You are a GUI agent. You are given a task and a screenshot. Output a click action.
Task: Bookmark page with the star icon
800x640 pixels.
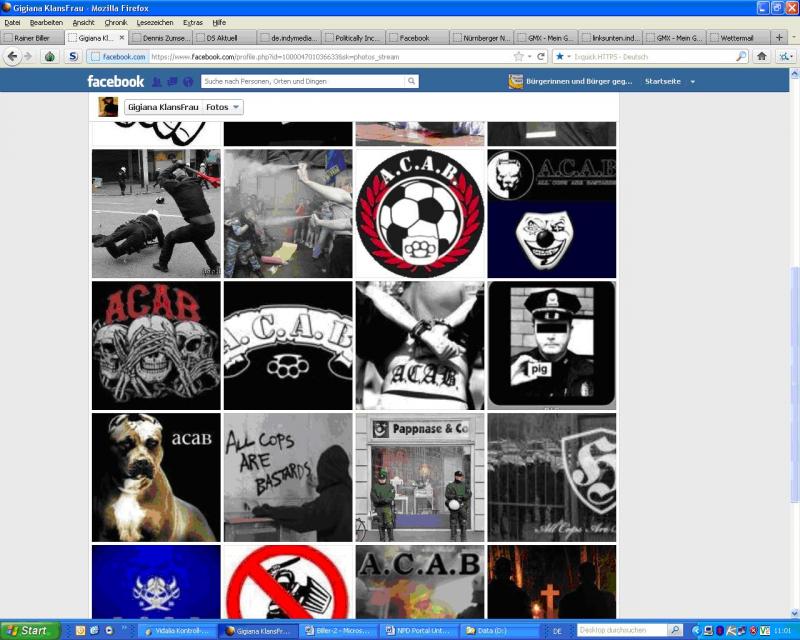tap(518, 56)
